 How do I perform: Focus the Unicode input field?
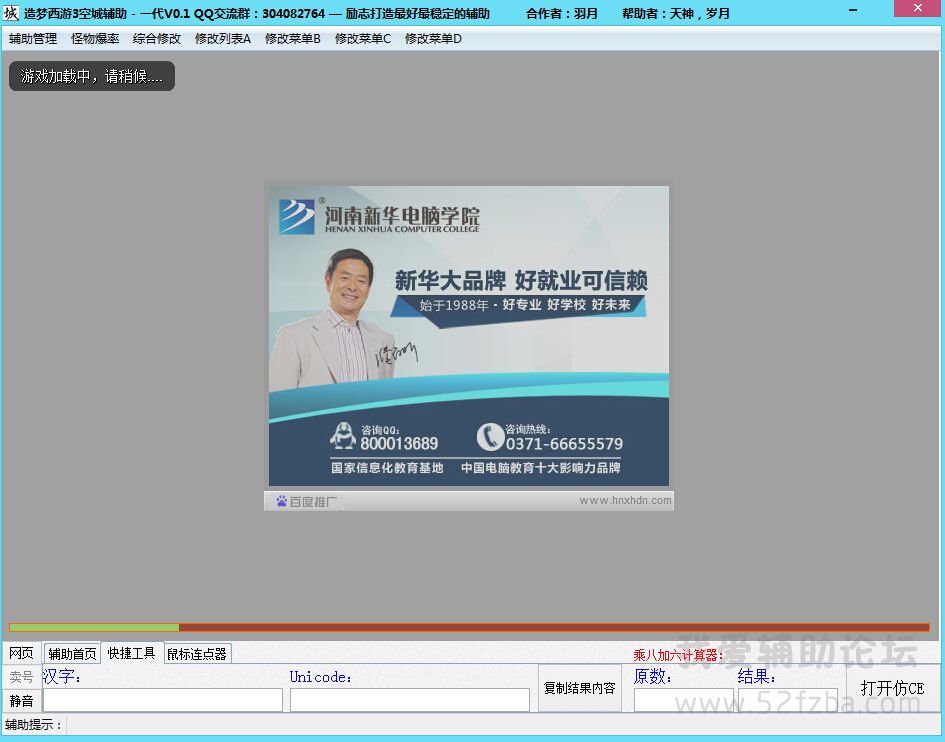click(x=410, y=700)
